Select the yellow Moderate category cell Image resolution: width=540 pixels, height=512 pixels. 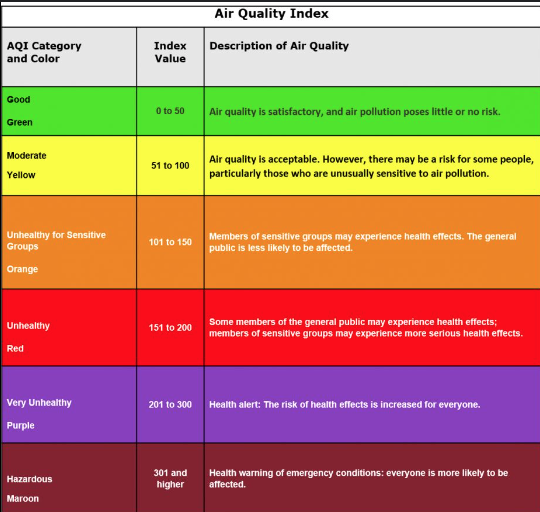[69, 166]
